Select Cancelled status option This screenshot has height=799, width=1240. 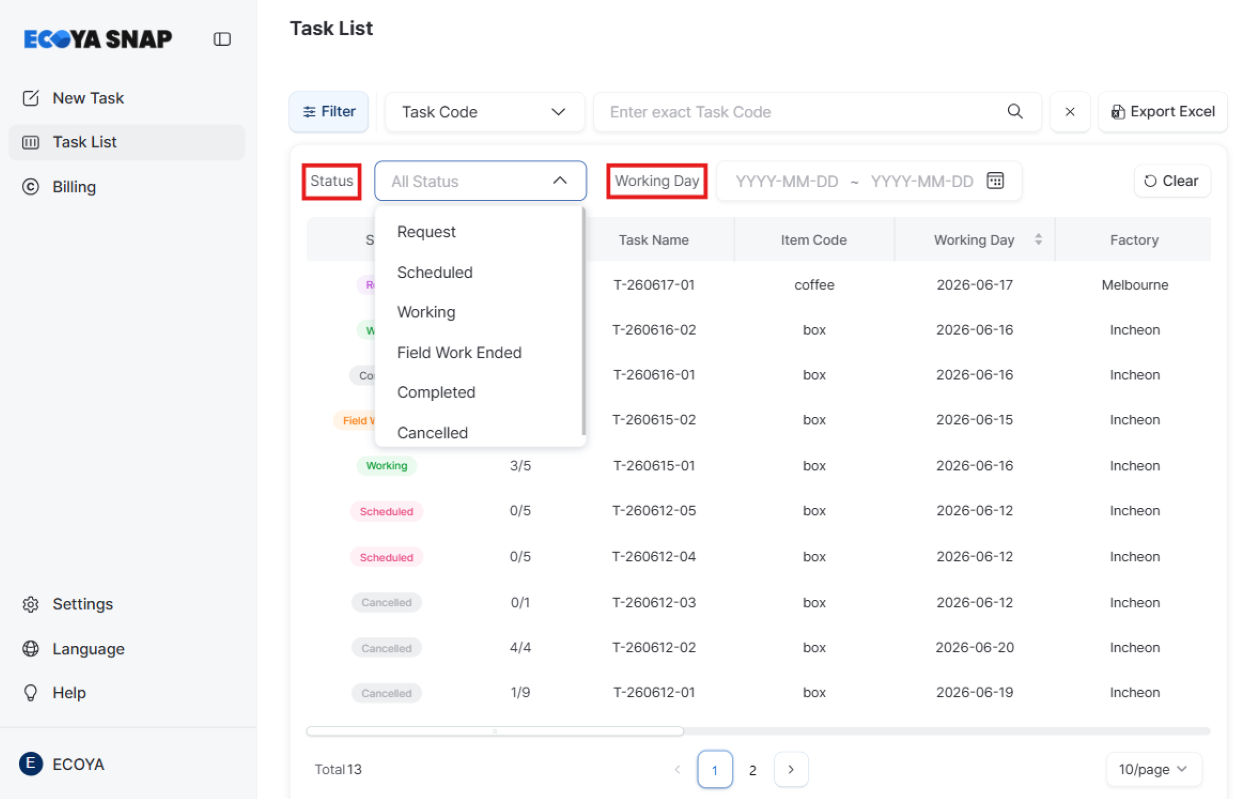click(479, 431)
